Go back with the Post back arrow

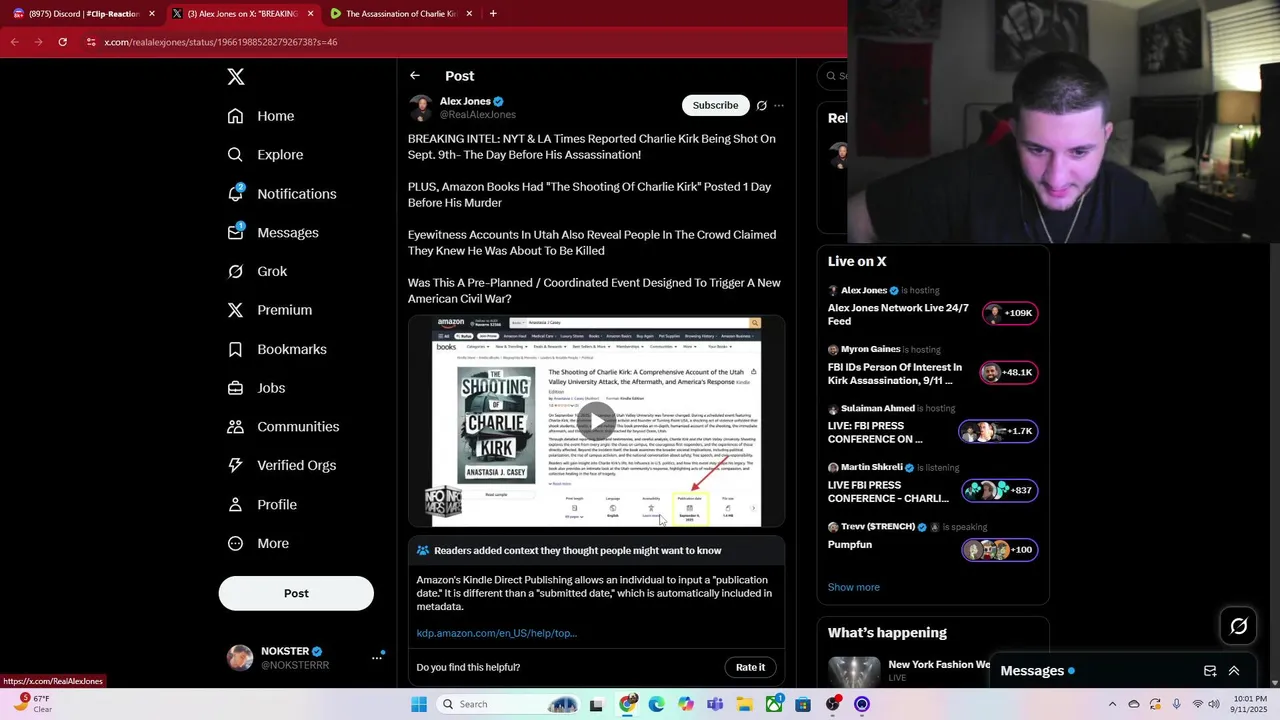[415, 76]
